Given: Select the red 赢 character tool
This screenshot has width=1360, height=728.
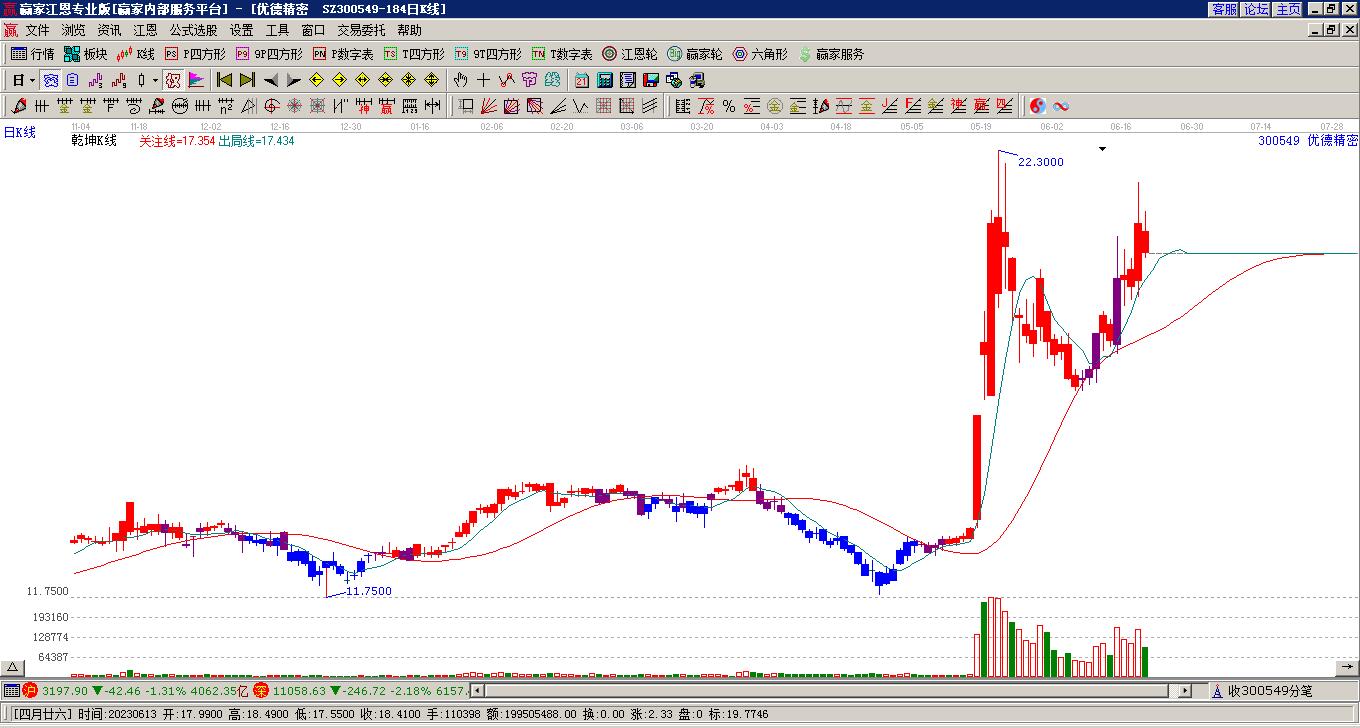Looking at the screenshot, I should click(x=386, y=106).
